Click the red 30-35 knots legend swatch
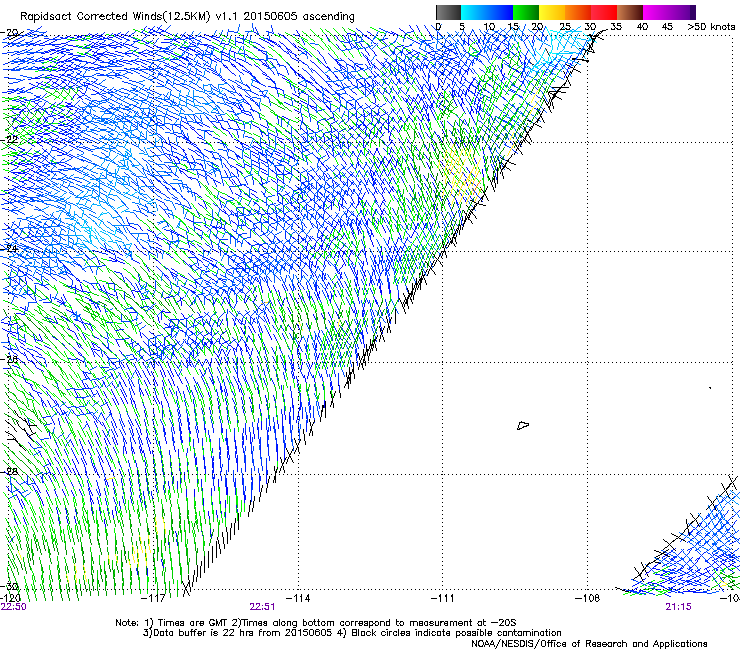This screenshot has height=650, width=740. pos(604,12)
